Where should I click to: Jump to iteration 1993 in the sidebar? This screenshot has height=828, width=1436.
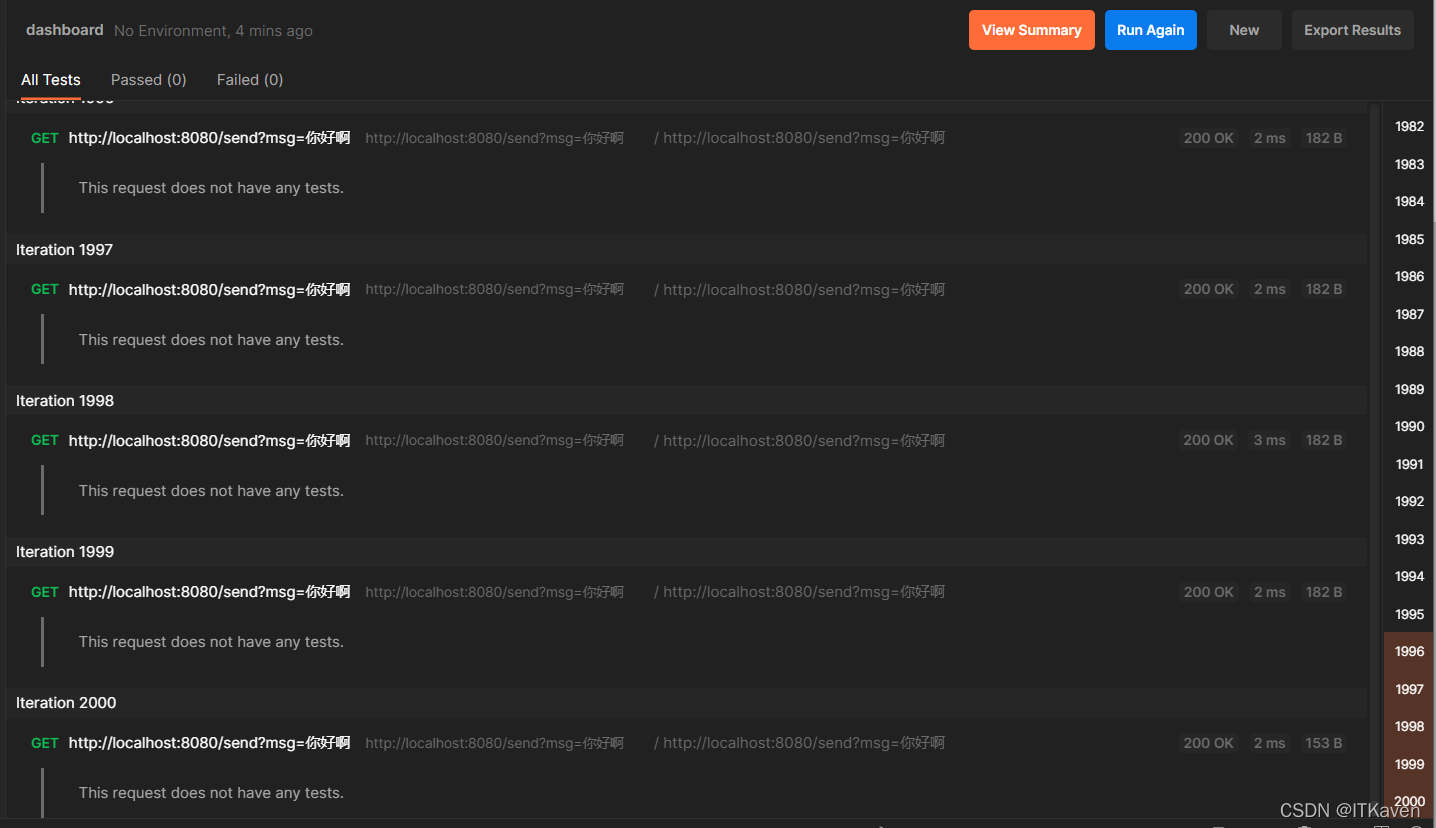[1409, 539]
